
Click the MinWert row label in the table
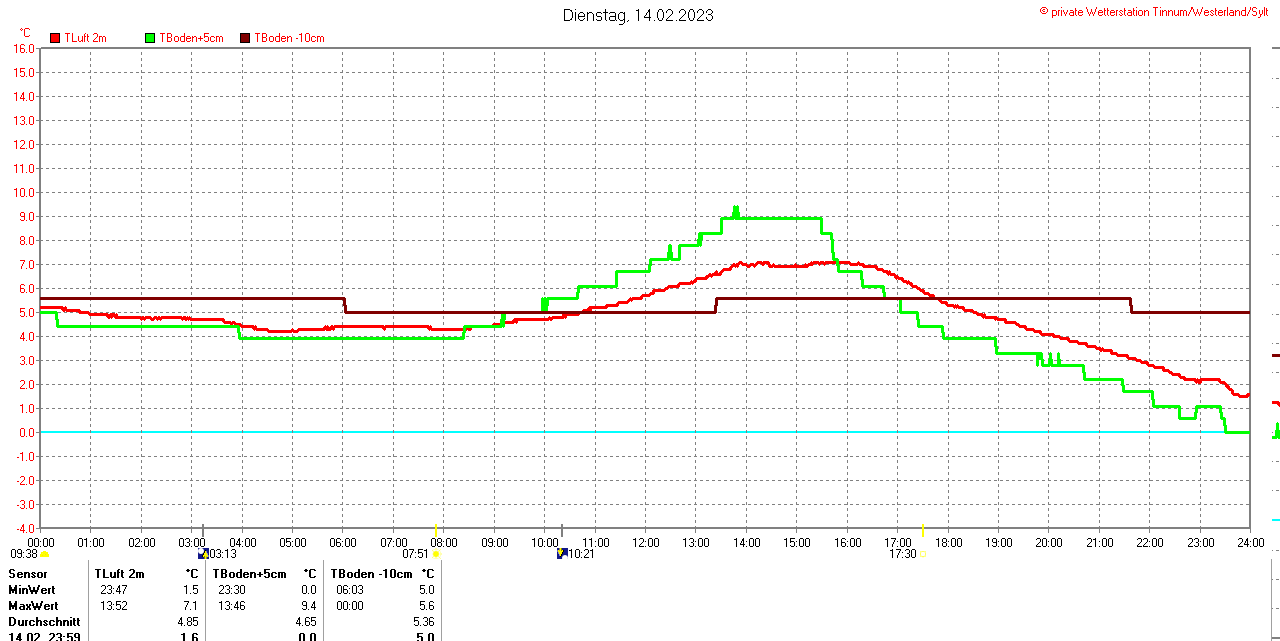click(x=32, y=590)
